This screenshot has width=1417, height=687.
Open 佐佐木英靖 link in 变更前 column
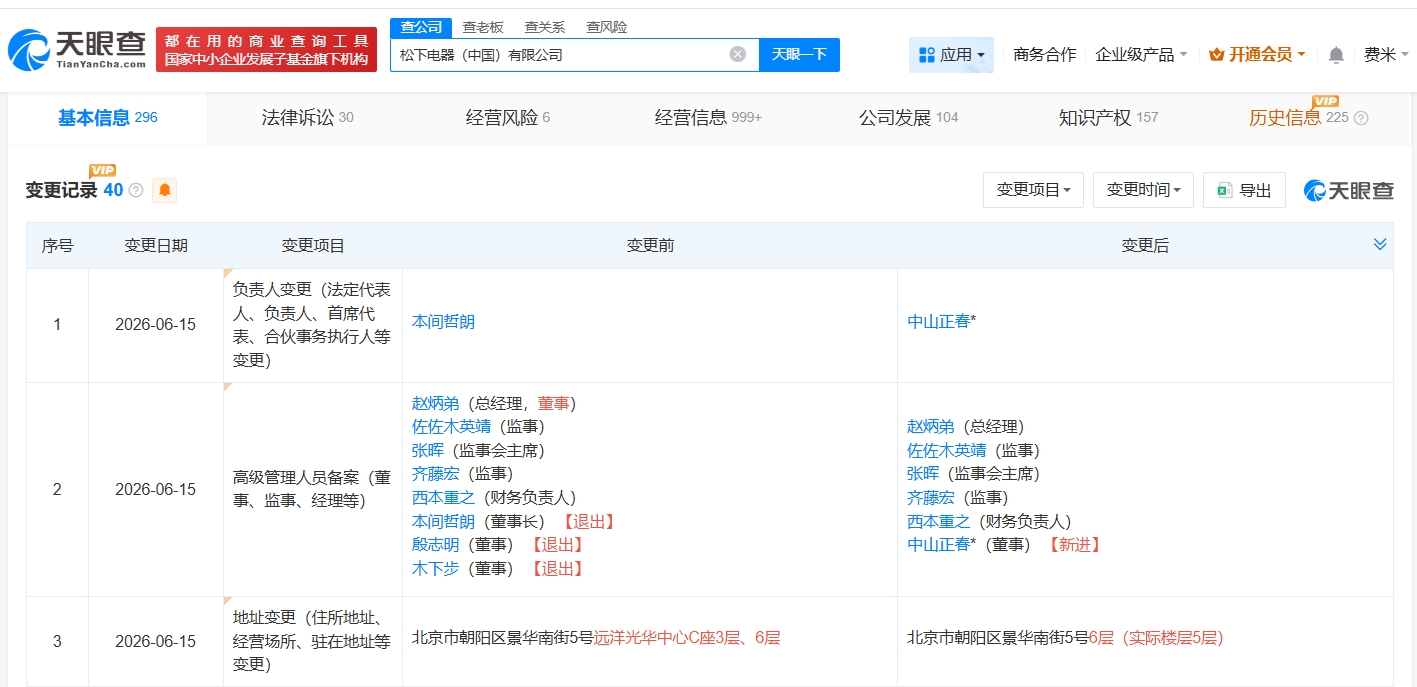pos(451,427)
